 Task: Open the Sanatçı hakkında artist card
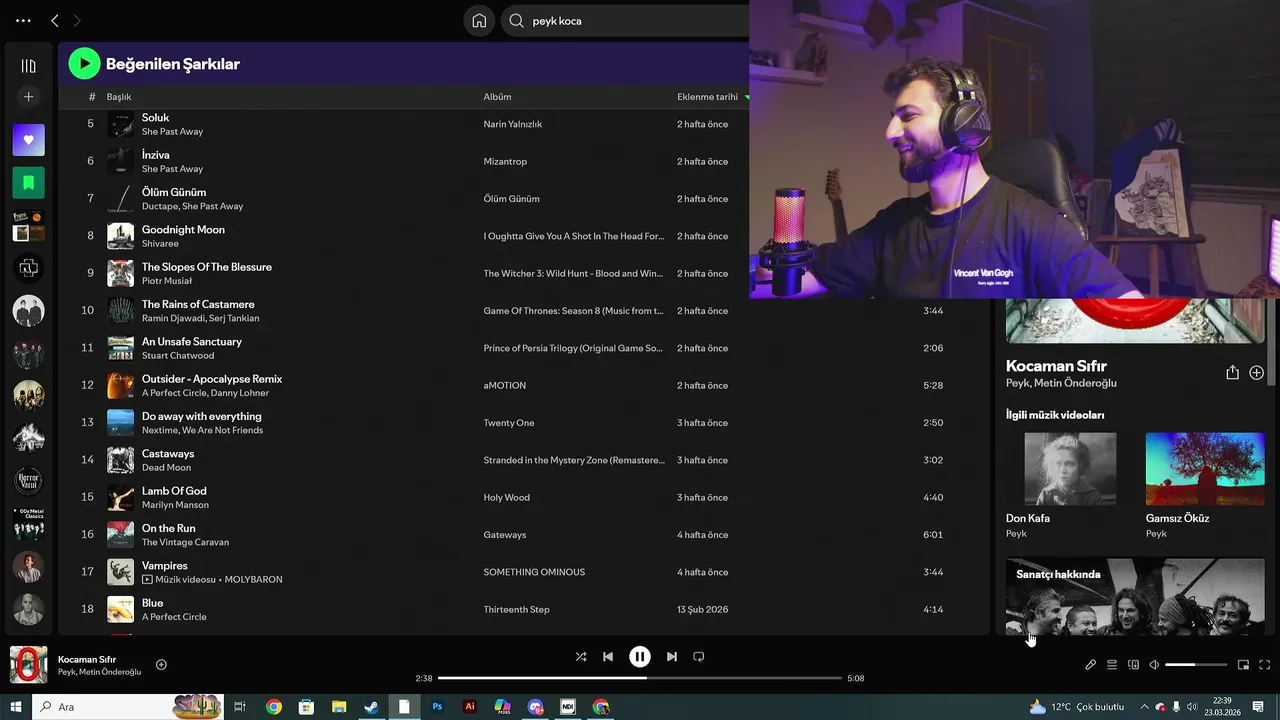[x=1135, y=596]
